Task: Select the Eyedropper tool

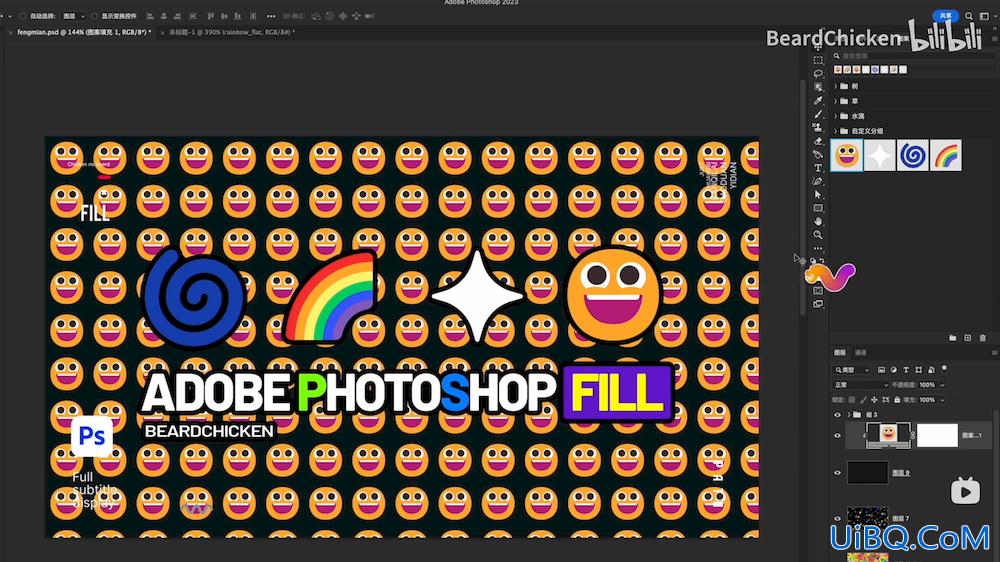Action: coord(818,101)
